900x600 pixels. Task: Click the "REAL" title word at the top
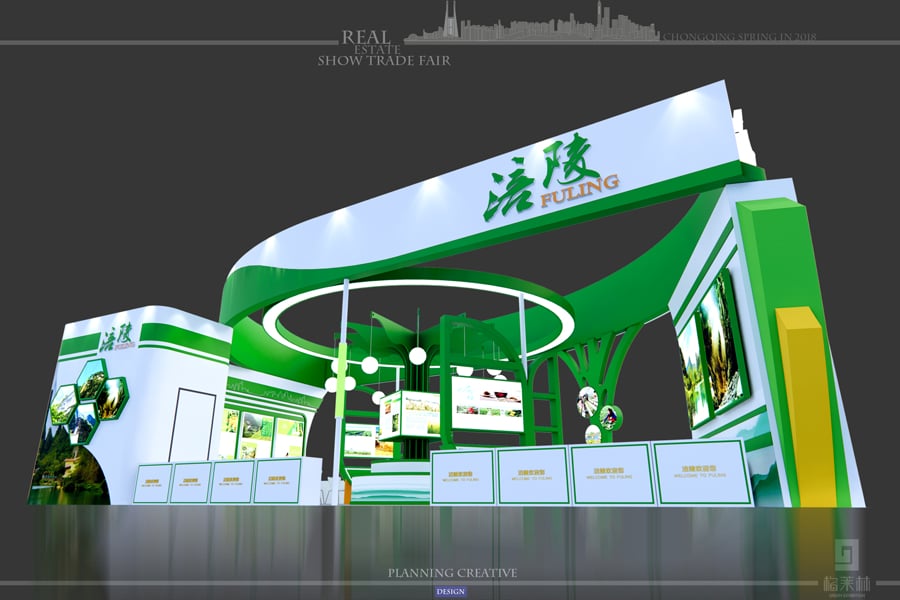366,37
